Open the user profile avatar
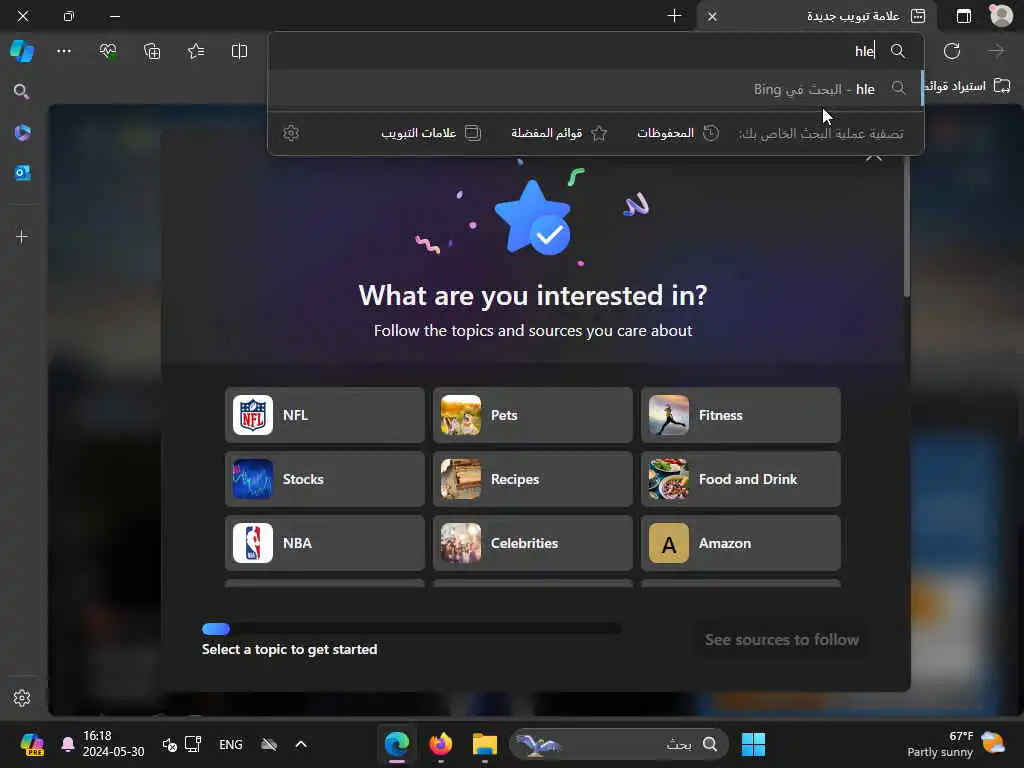This screenshot has width=1024, height=768. point(1000,16)
